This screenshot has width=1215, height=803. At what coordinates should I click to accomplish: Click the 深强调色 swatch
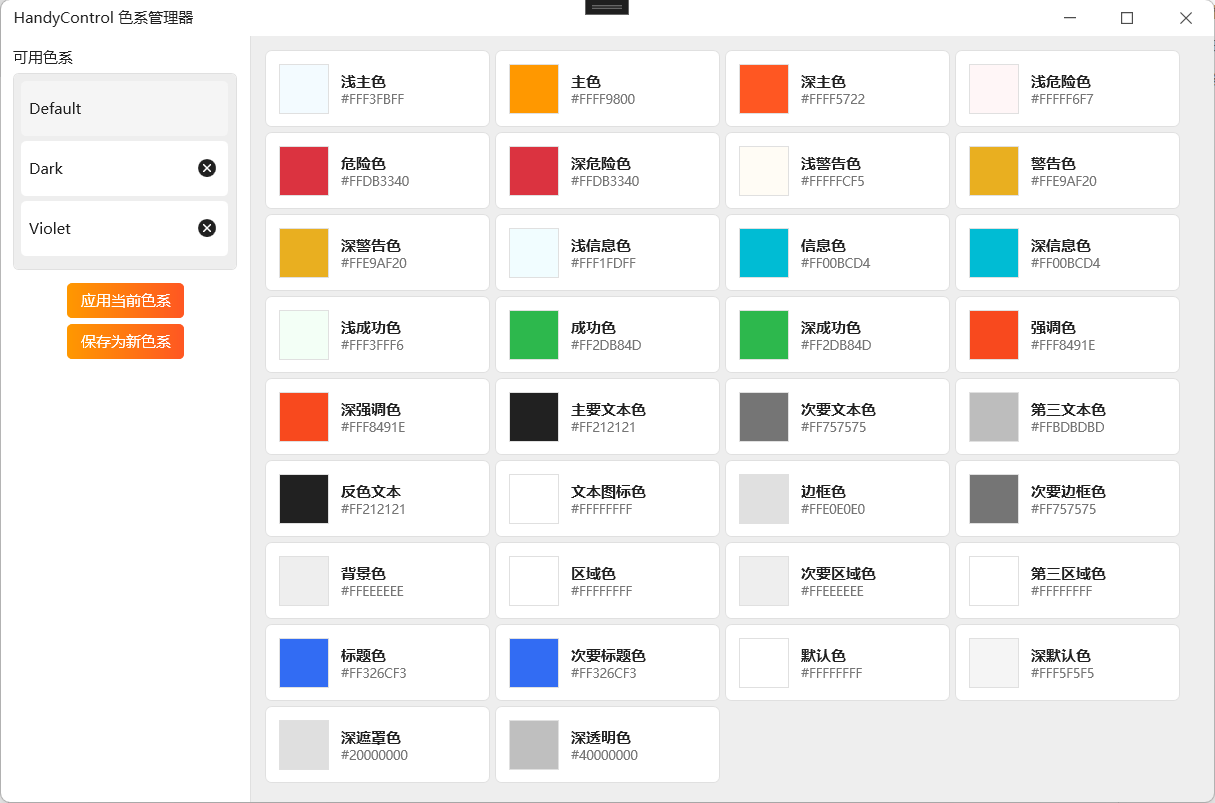[304, 417]
